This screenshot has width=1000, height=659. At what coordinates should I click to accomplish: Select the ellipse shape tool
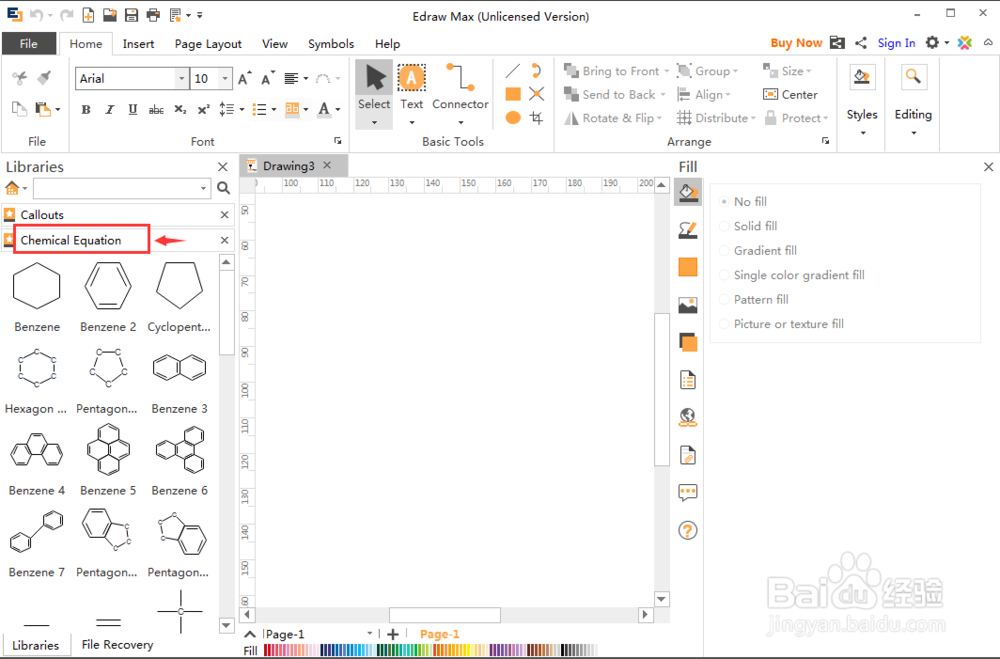[x=513, y=118]
